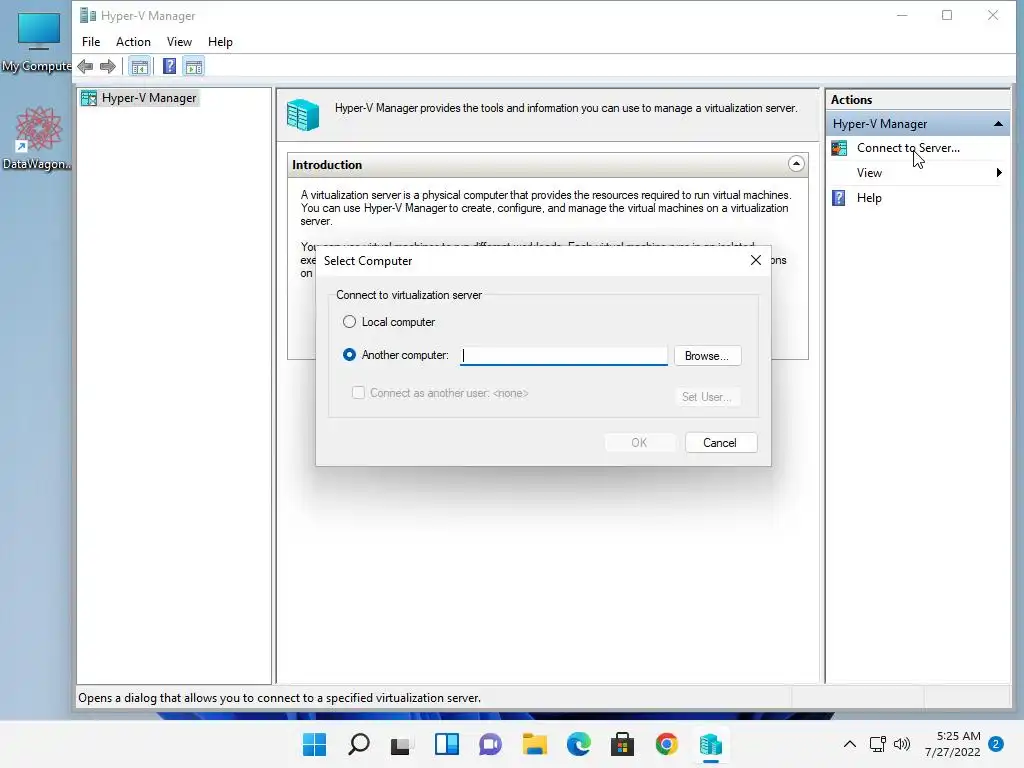Open Chat icon on taskbar
Screen dimensions: 1024x768
[x=490, y=744]
